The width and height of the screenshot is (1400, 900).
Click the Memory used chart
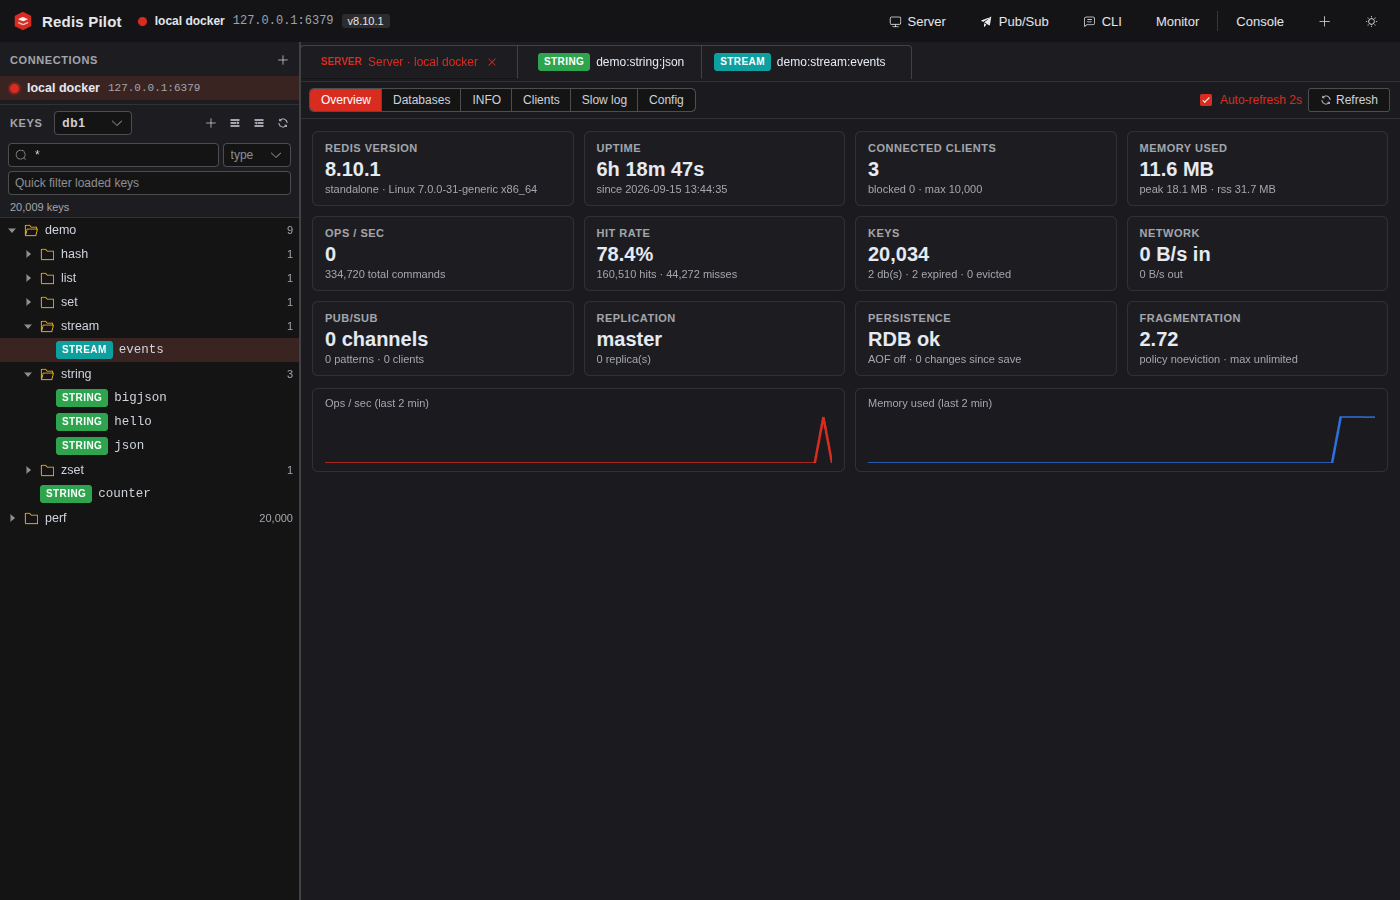point(1121,430)
